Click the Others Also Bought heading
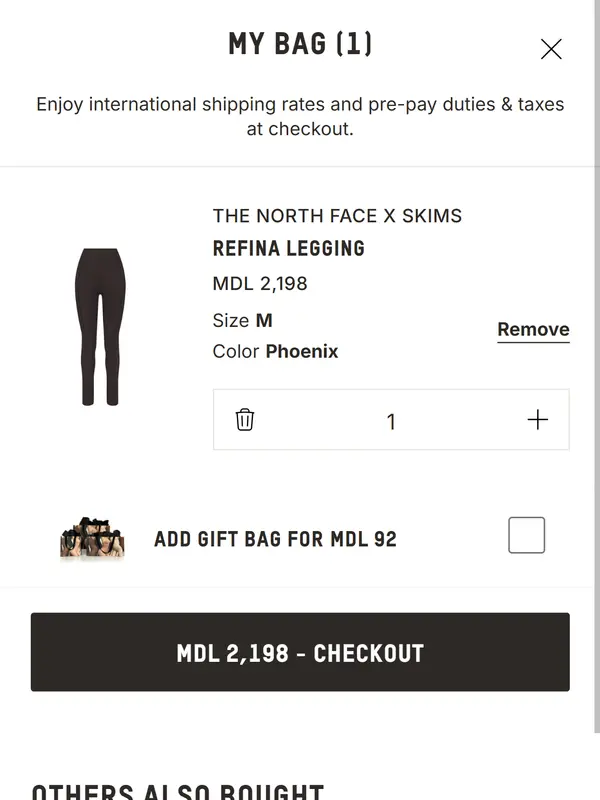Image resolution: width=600 pixels, height=800 pixels. [178, 790]
